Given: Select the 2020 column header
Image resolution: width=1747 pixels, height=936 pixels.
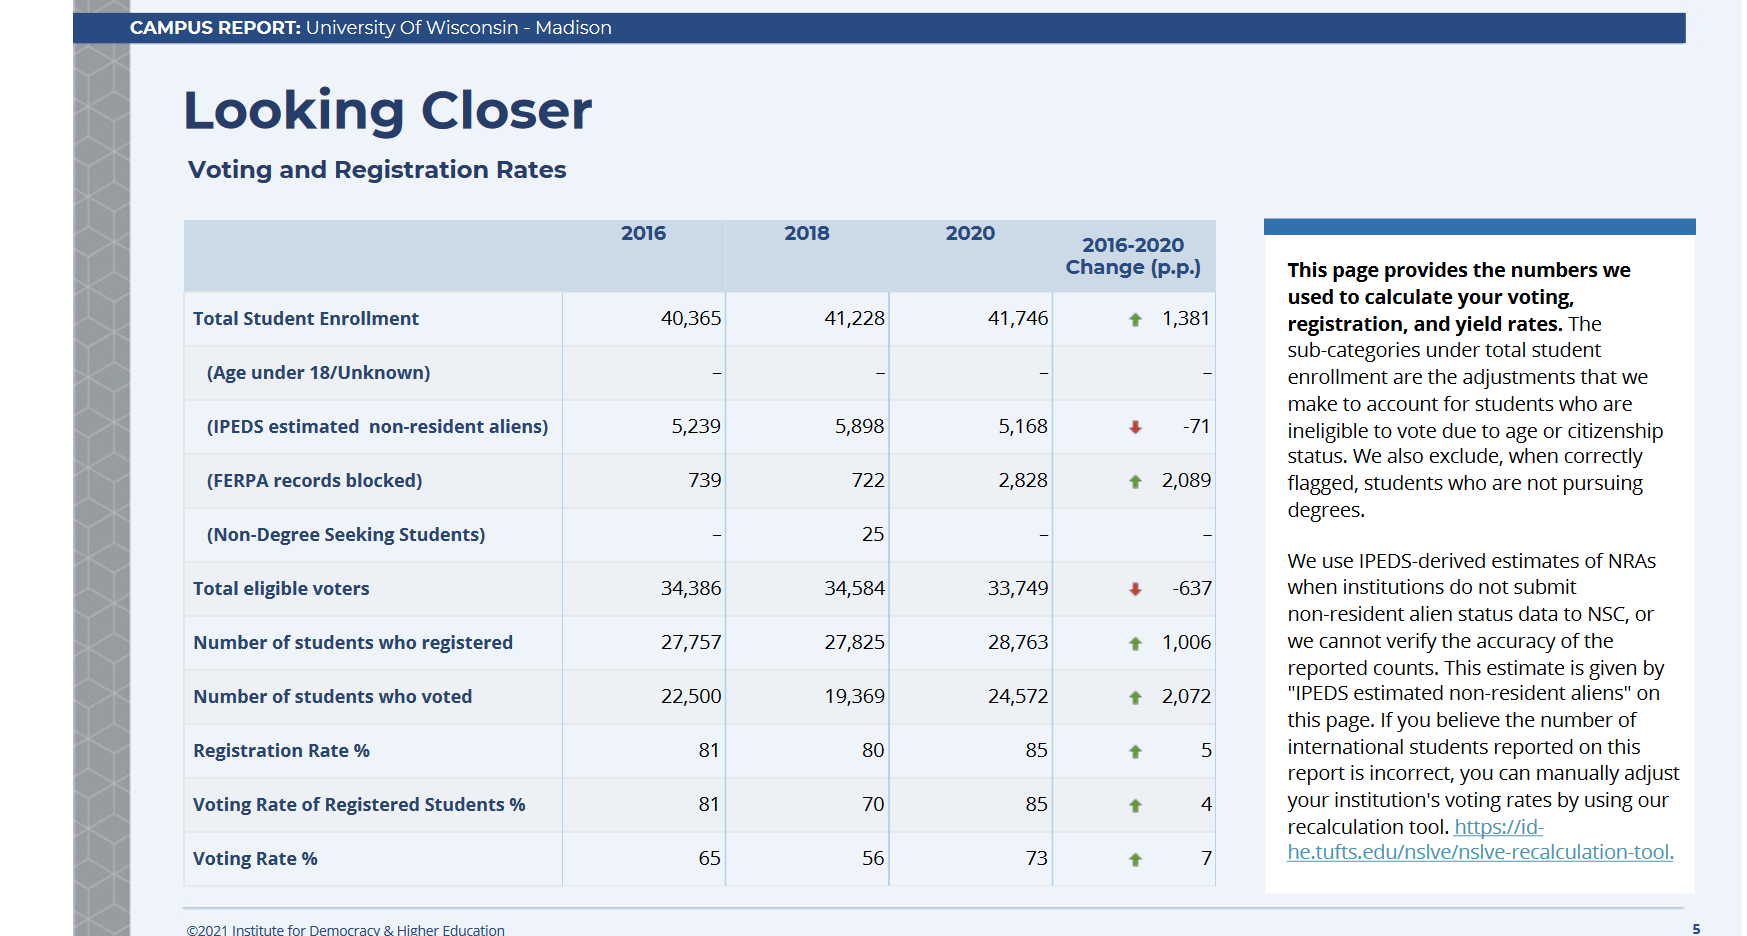Looking at the screenshot, I should [970, 233].
